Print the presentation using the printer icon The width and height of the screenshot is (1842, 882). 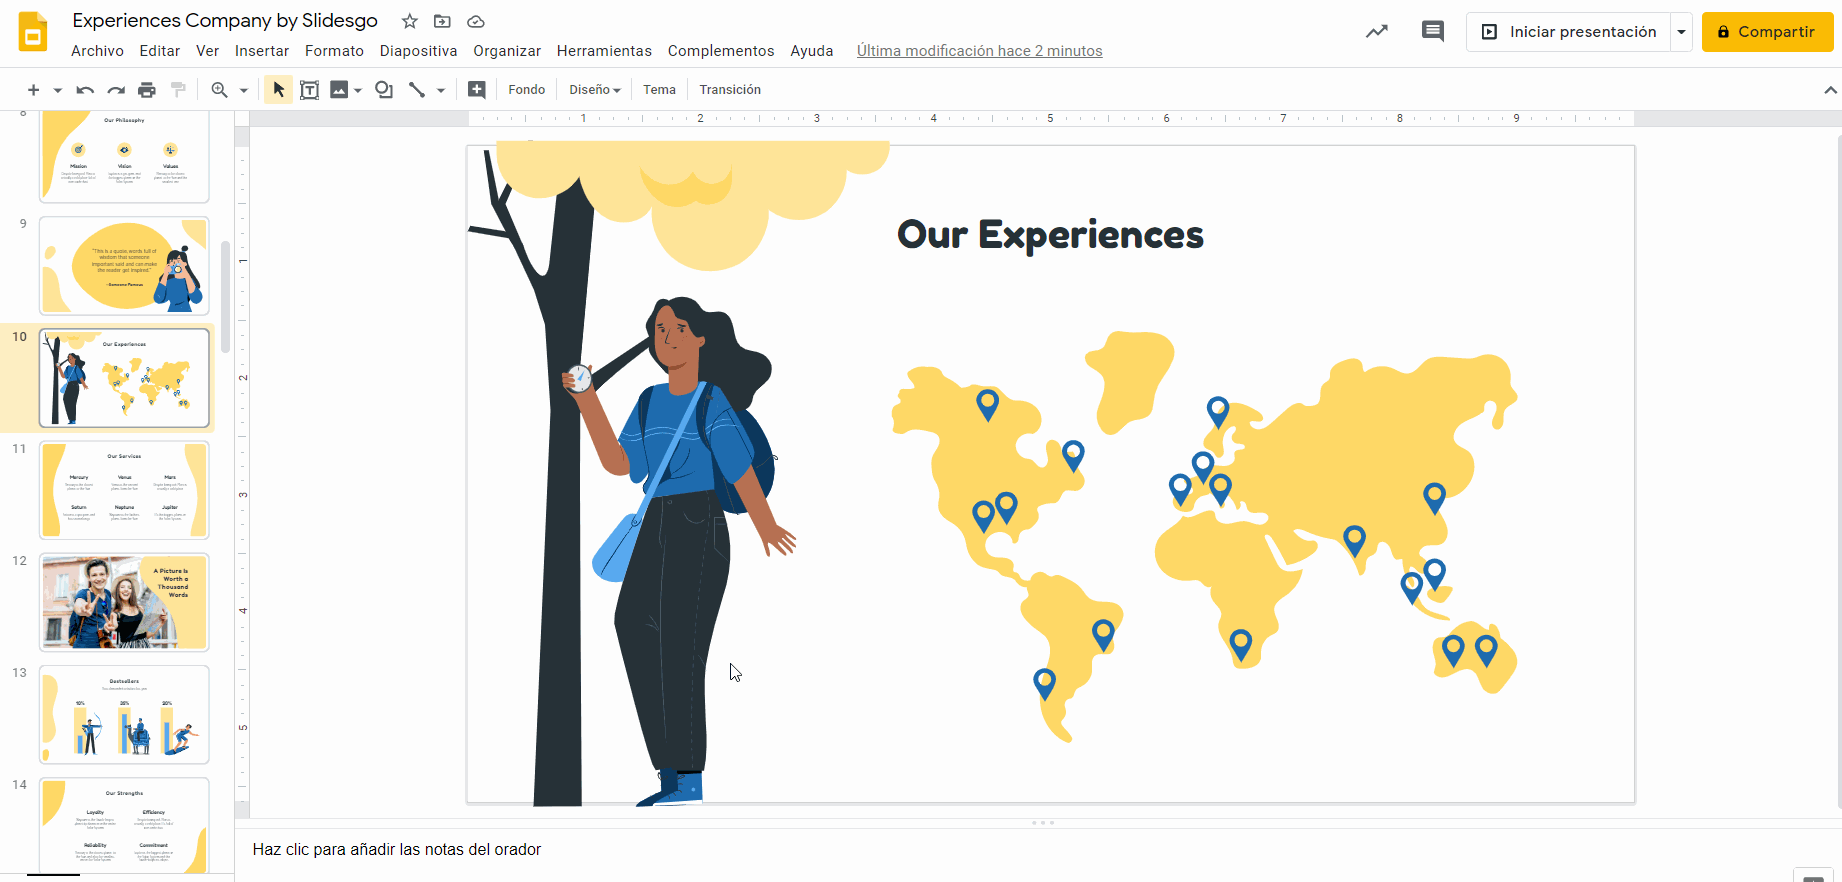pyautogui.click(x=147, y=90)
